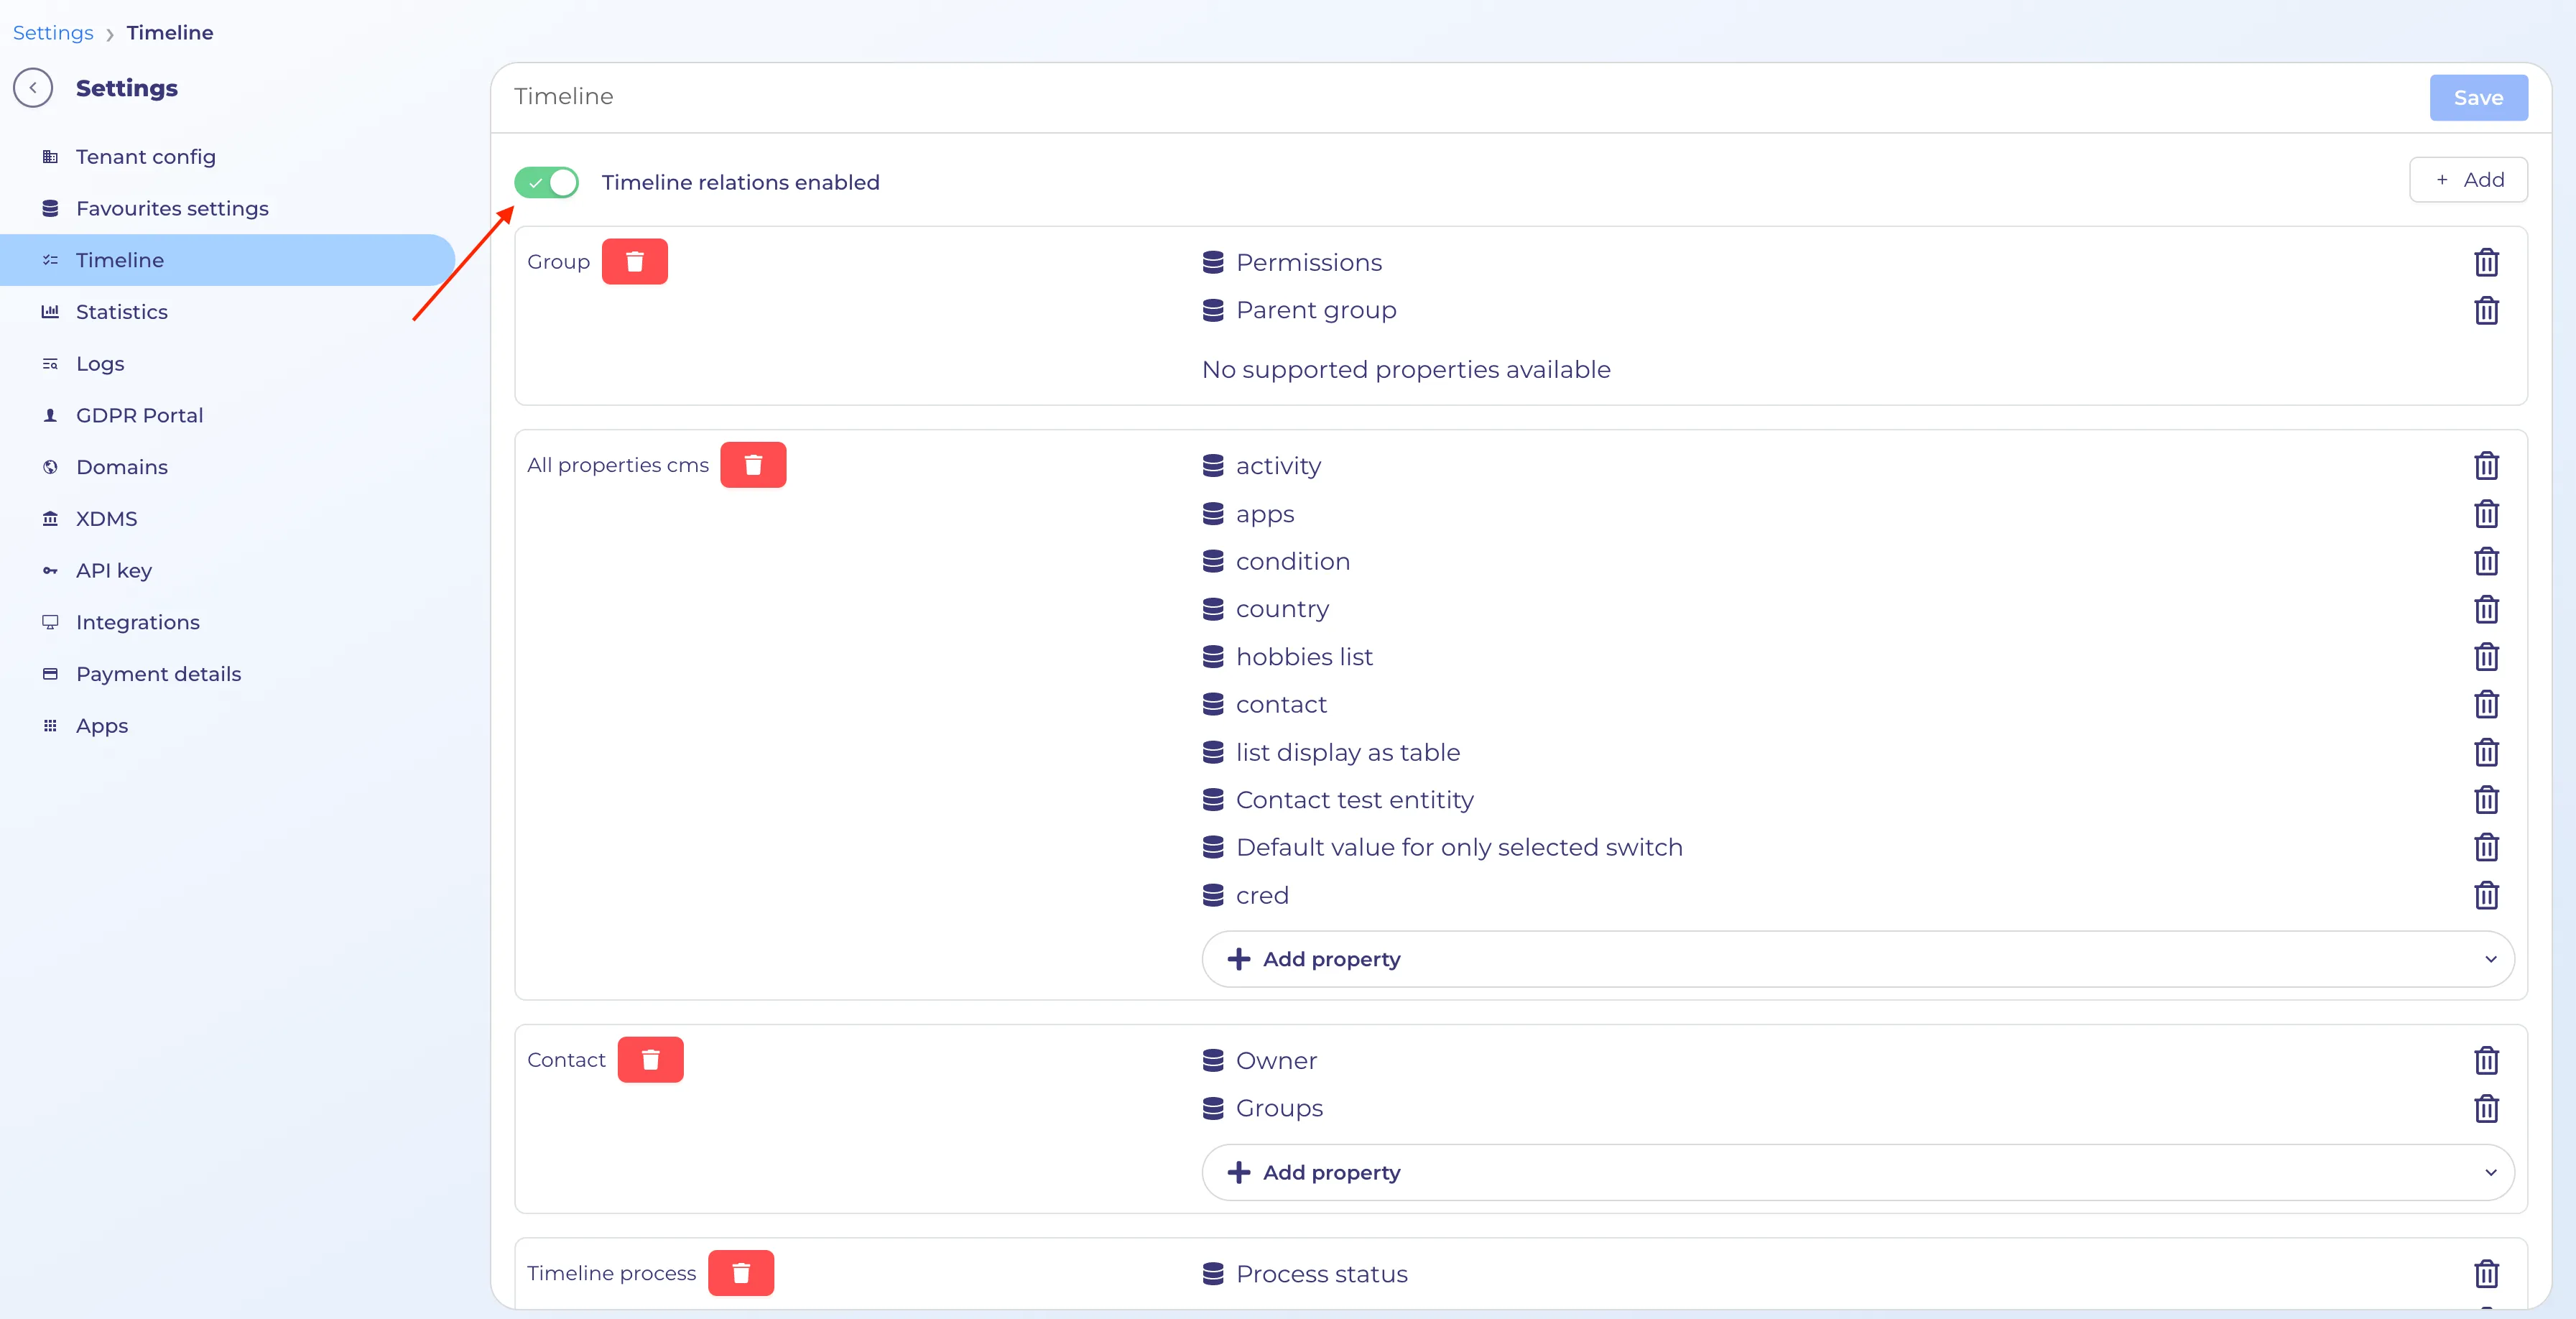This screenshot has height=1319, width=2576.
Task: Remove the Process status property
Action: [2486, 1273]
